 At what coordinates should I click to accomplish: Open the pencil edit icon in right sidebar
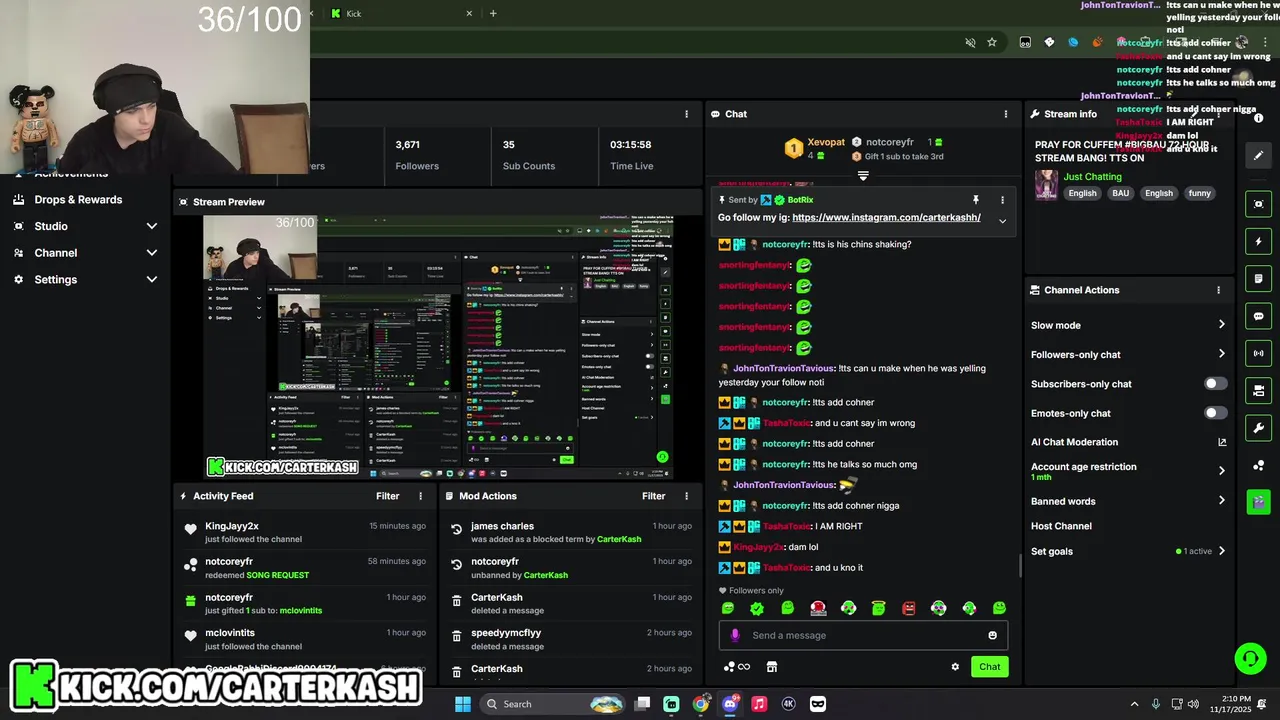pyautogui.click(x=1258, y=155)
